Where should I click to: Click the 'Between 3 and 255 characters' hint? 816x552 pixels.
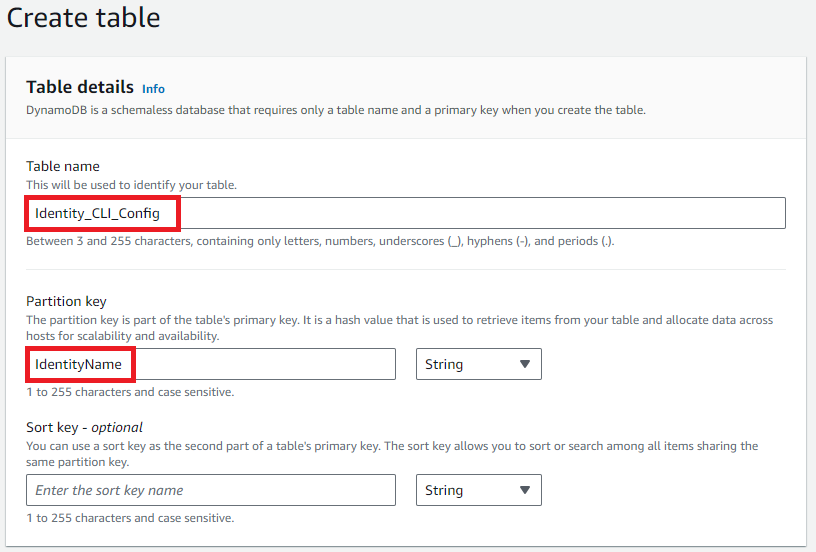[x=320, y=241]
